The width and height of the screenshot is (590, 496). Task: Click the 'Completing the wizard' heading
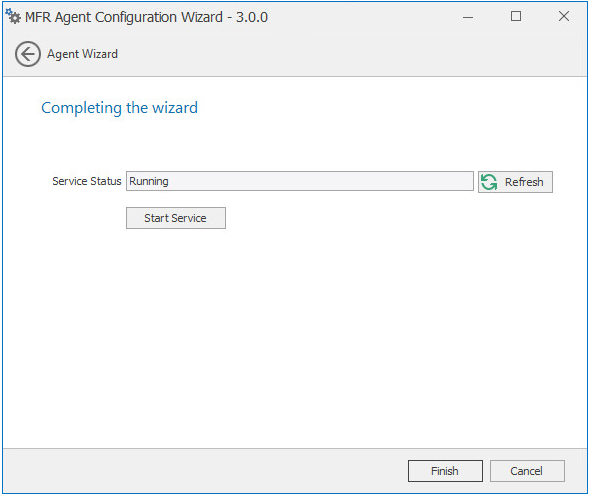(119, 108)
